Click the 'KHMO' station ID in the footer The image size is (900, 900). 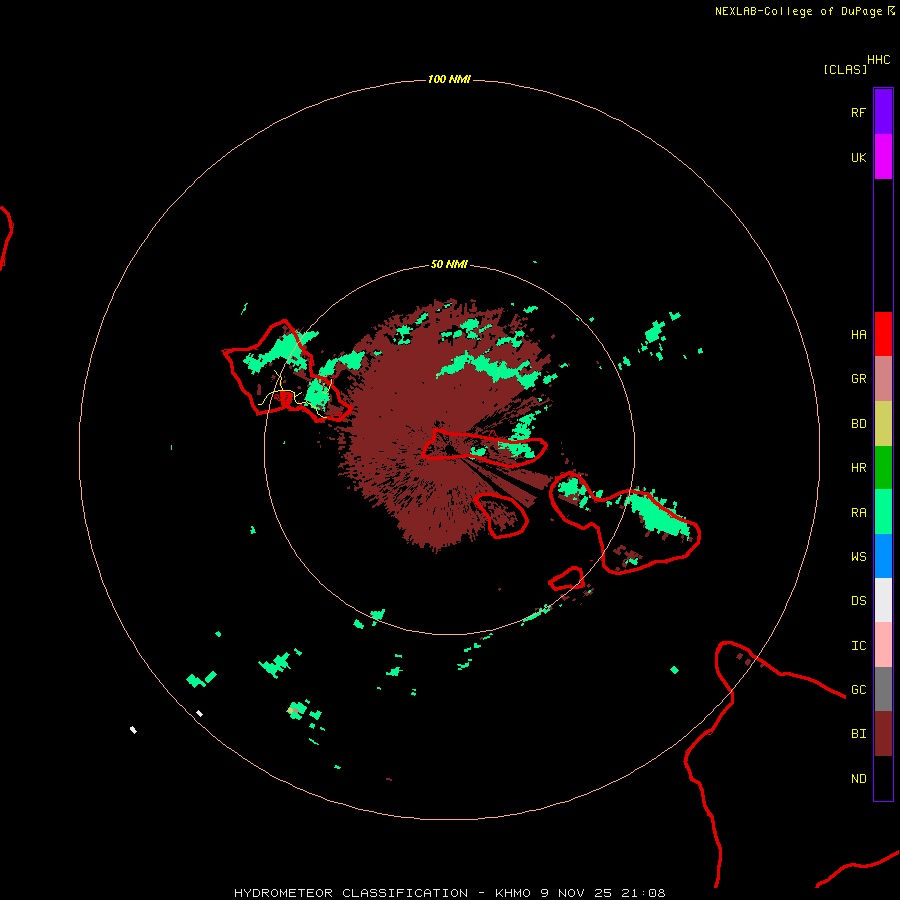513,893
